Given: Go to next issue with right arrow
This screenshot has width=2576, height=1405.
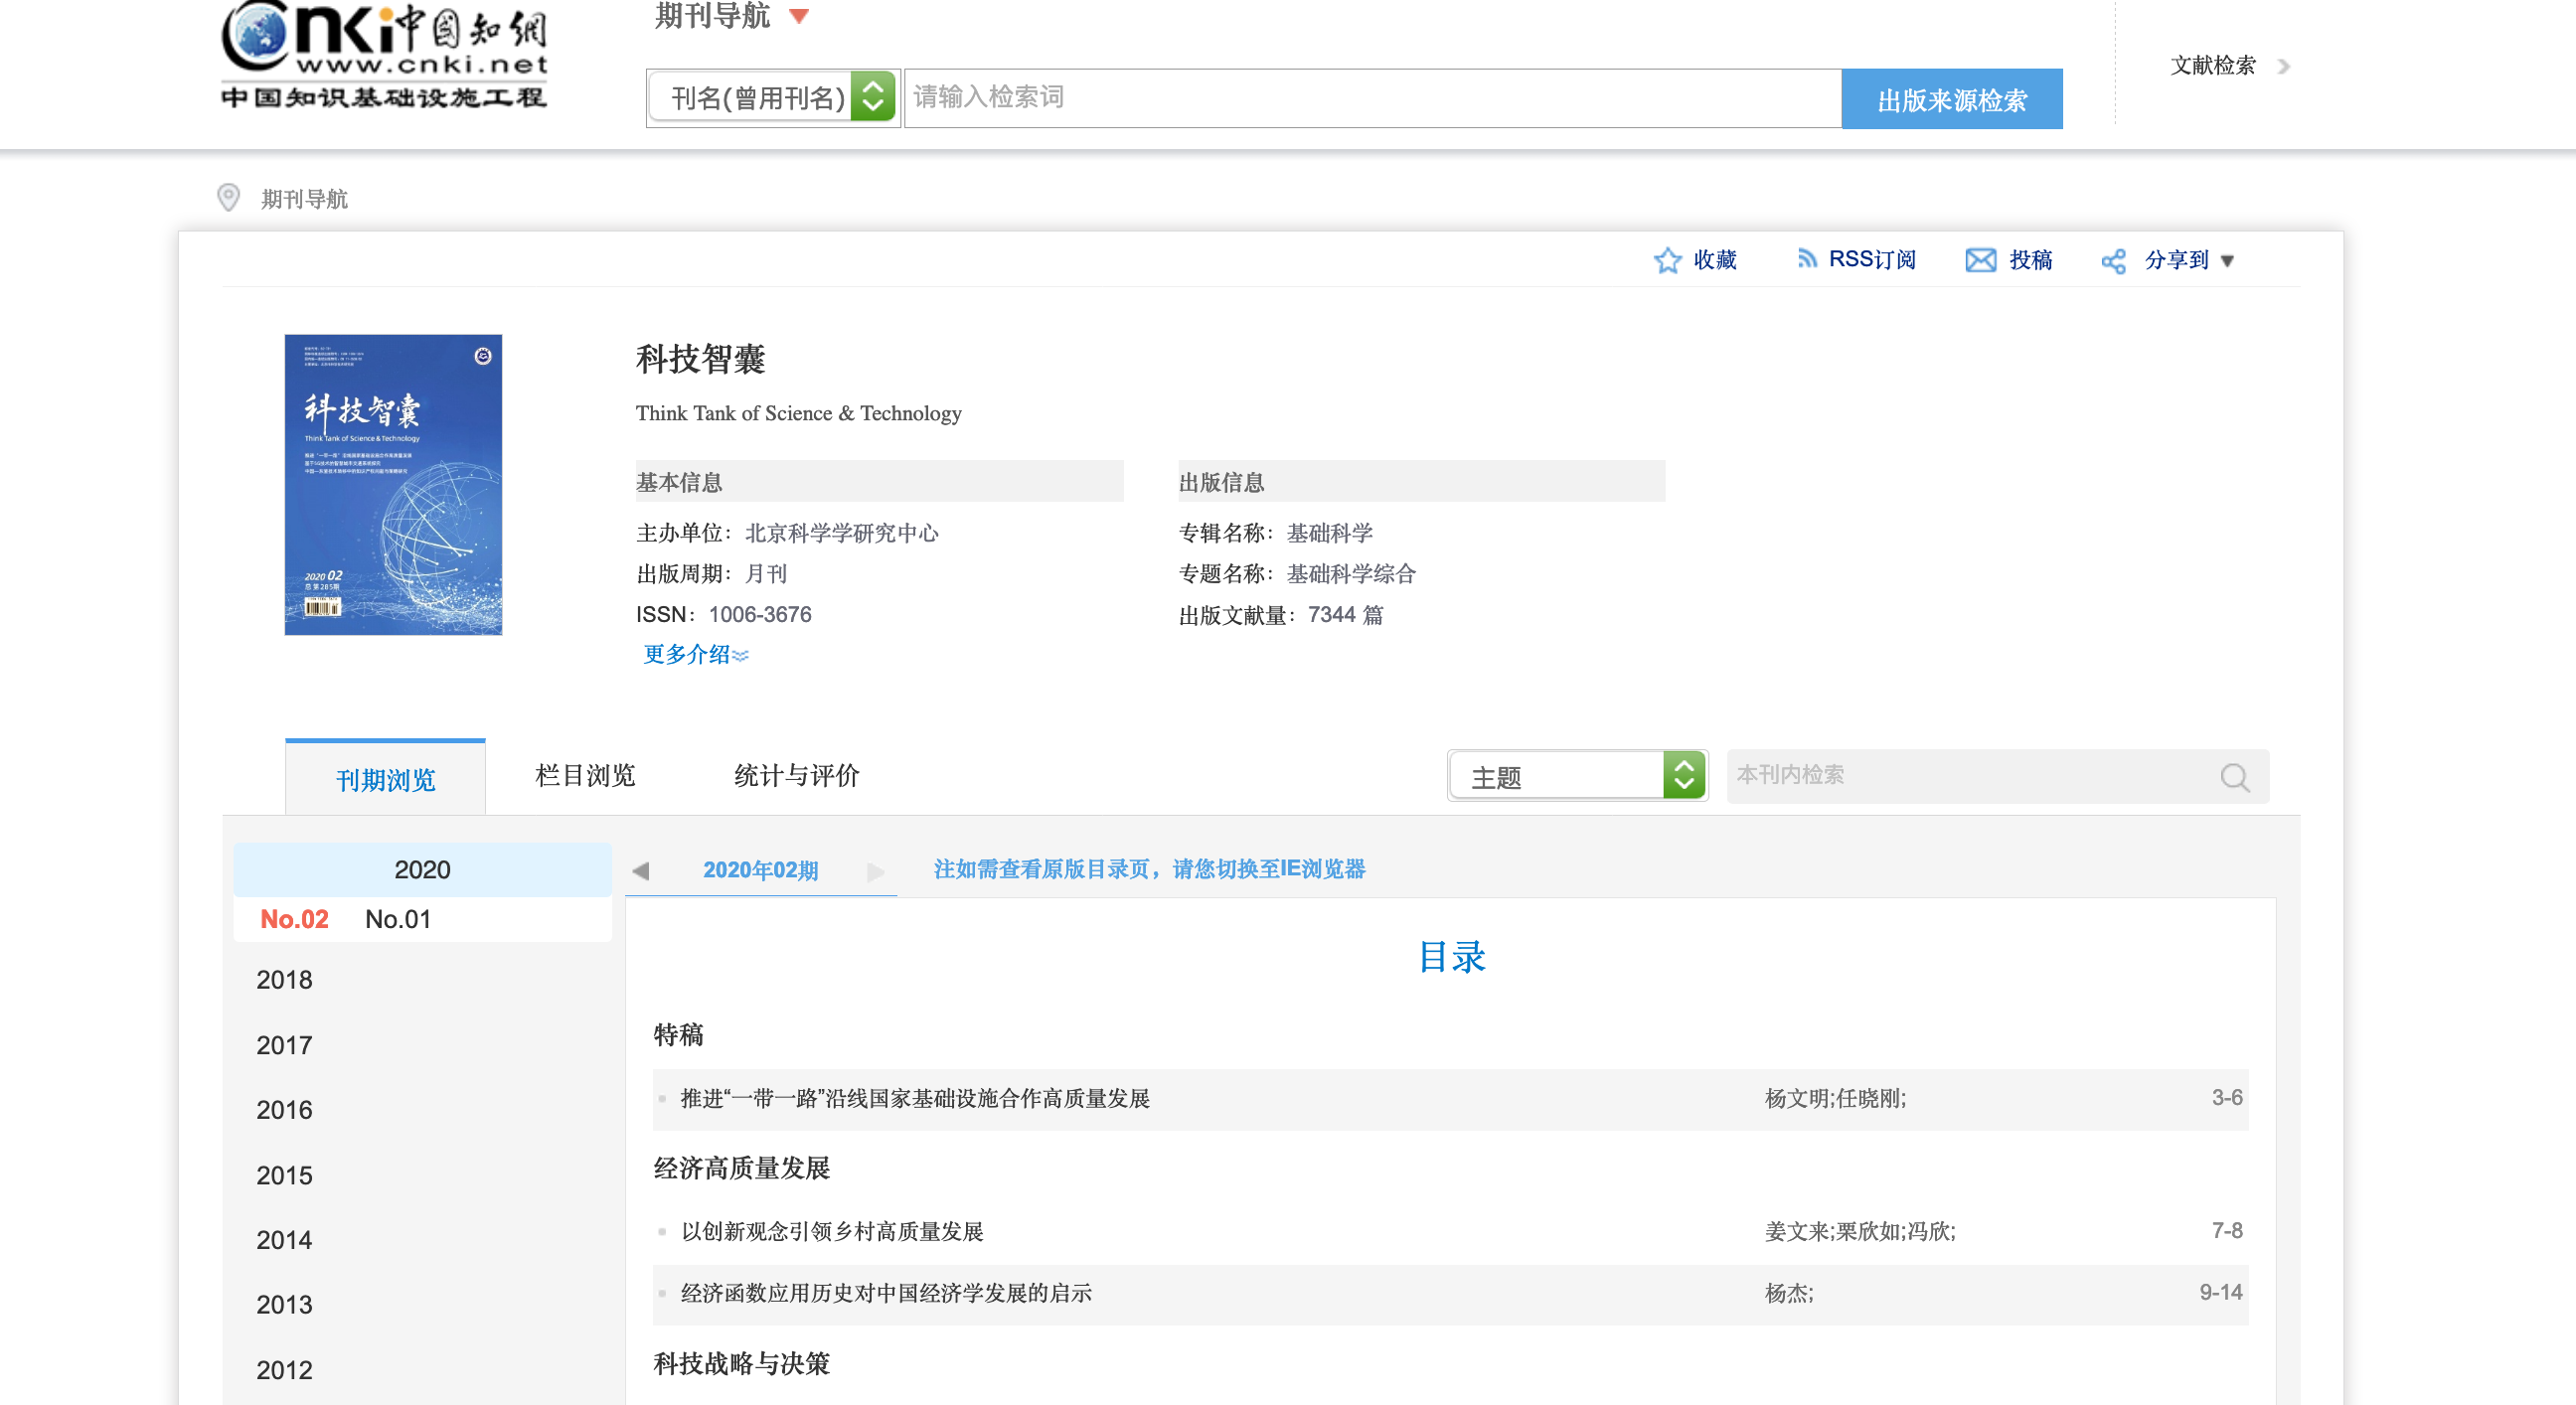Looking at the screenshot, I should pos(876,871).
